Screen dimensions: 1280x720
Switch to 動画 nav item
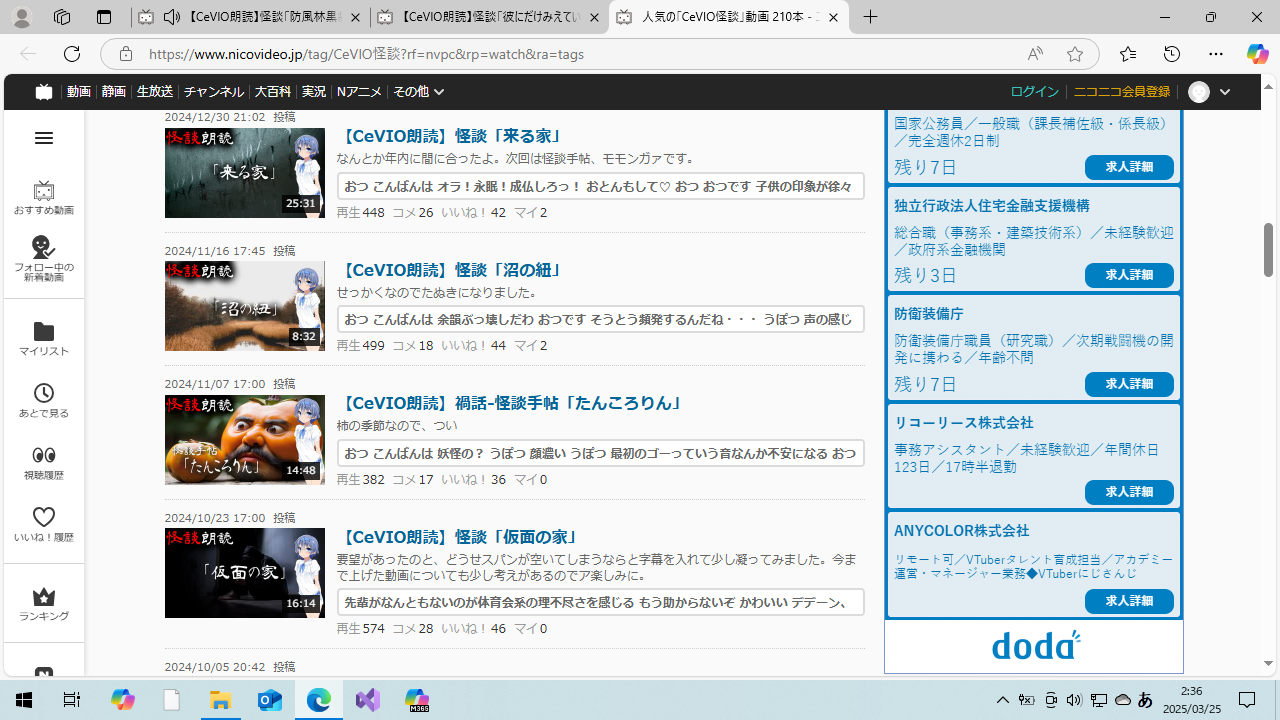coord(79,92)
